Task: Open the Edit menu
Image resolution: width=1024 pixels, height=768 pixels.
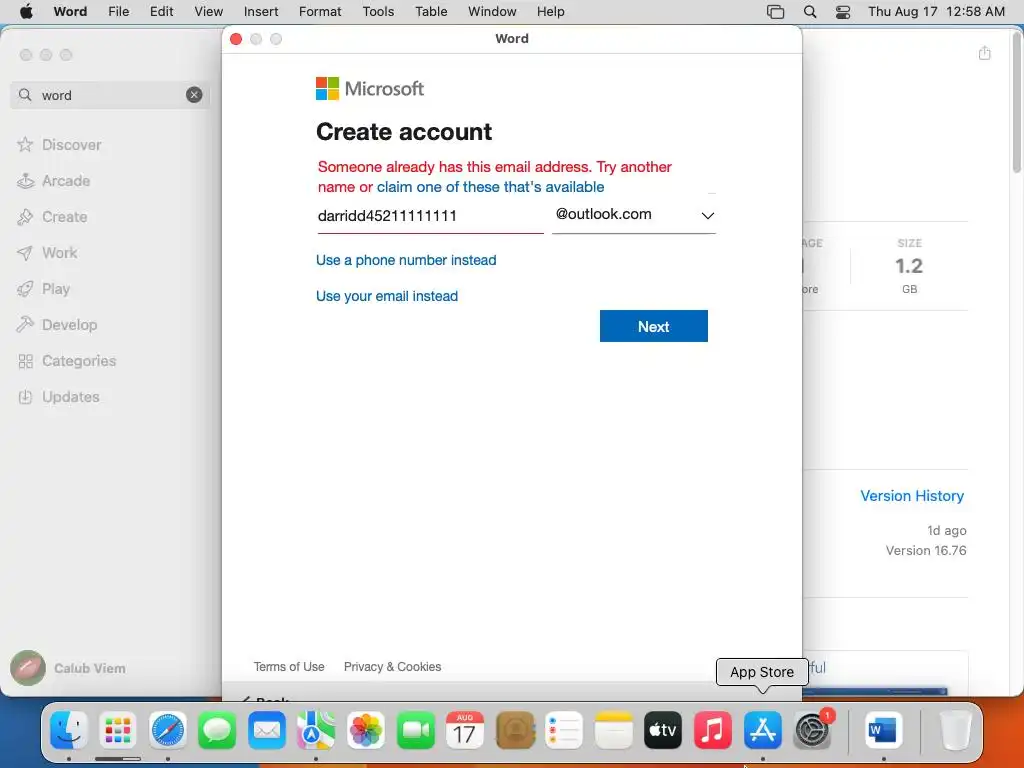Action: [161, 12]
